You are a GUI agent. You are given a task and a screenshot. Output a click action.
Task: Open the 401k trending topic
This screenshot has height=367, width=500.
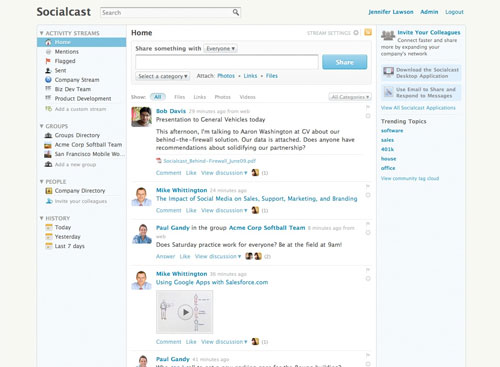(387, 149)
